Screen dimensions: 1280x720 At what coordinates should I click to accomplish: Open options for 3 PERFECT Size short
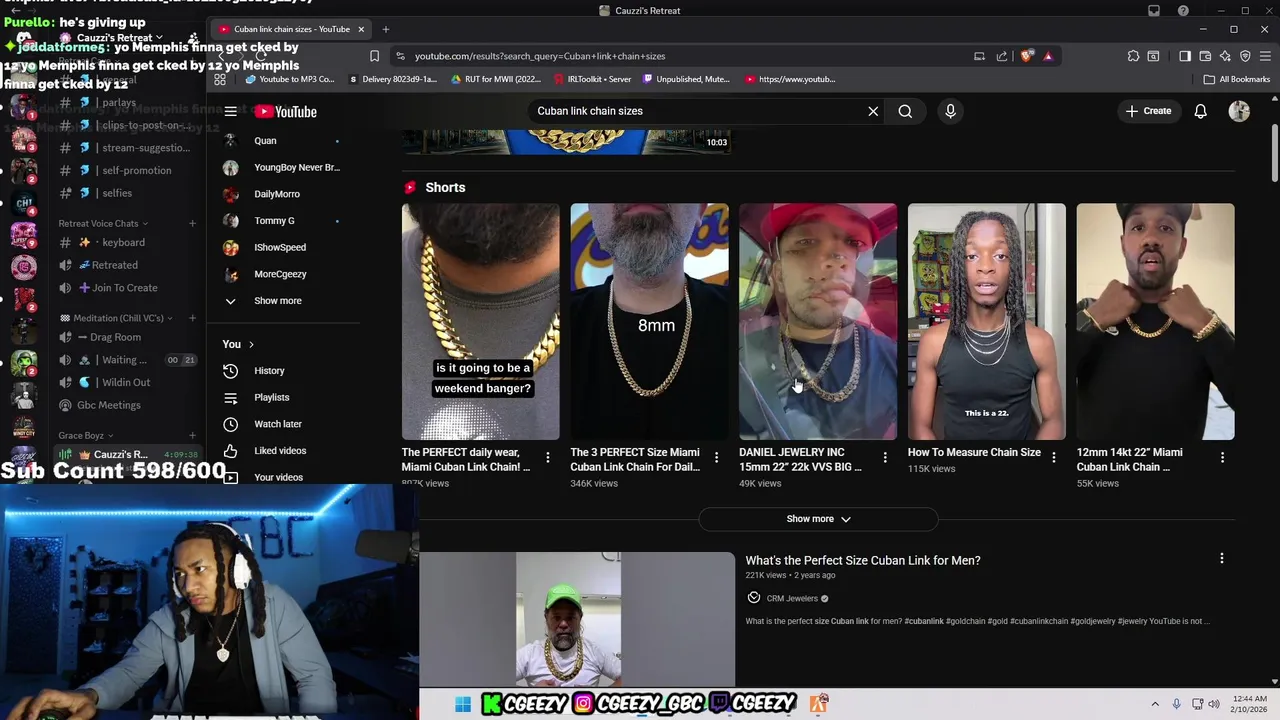716,458
